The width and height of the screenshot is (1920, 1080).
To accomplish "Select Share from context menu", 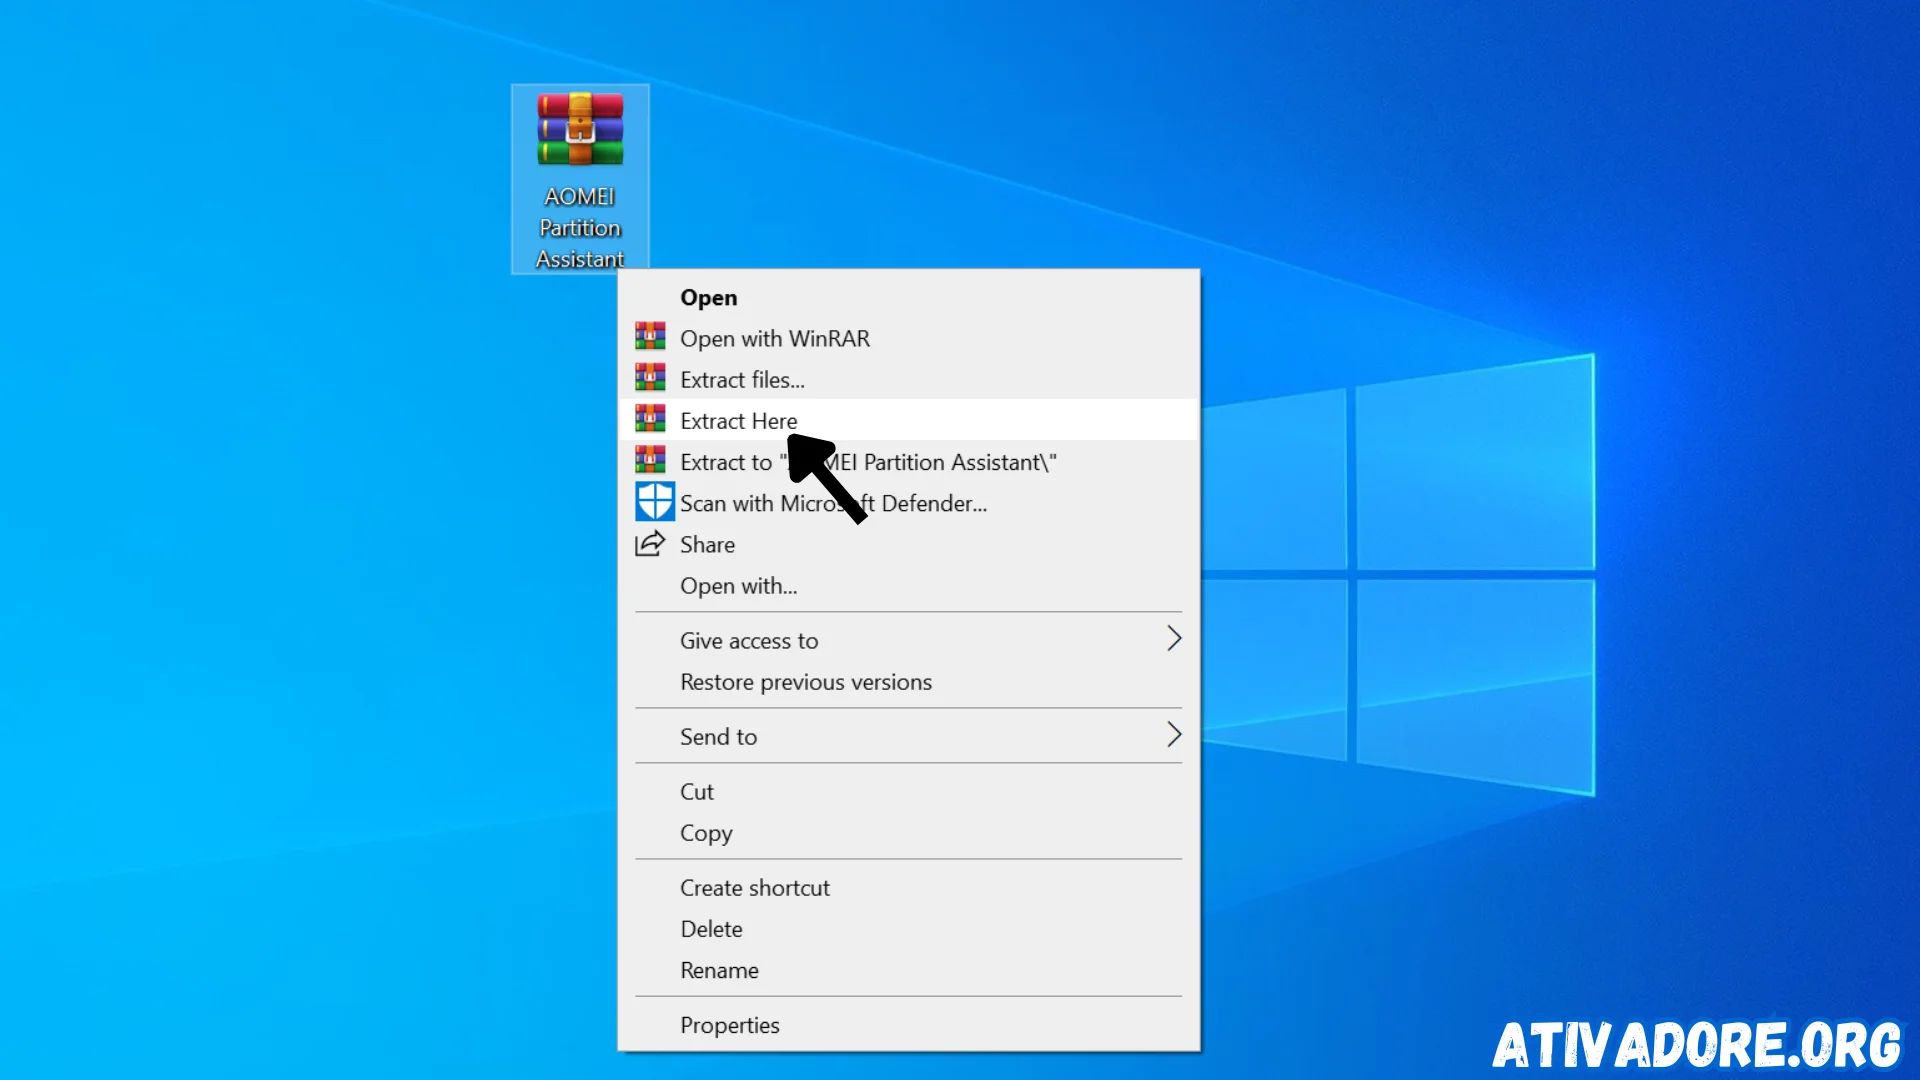I will [x=707, y=543].
